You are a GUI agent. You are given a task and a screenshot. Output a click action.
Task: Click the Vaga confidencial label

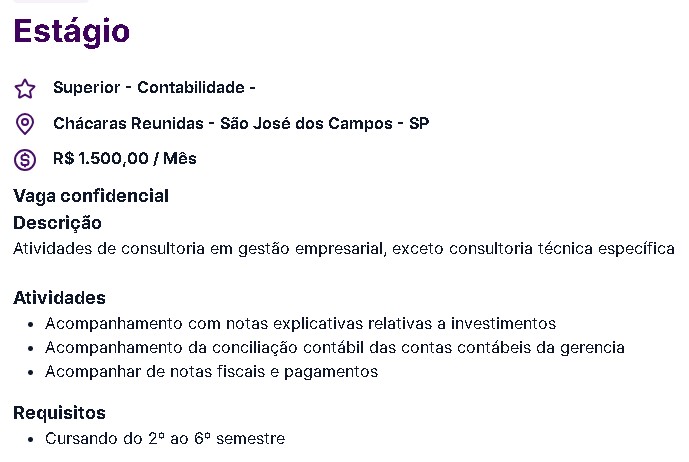[x=91, y=196]
